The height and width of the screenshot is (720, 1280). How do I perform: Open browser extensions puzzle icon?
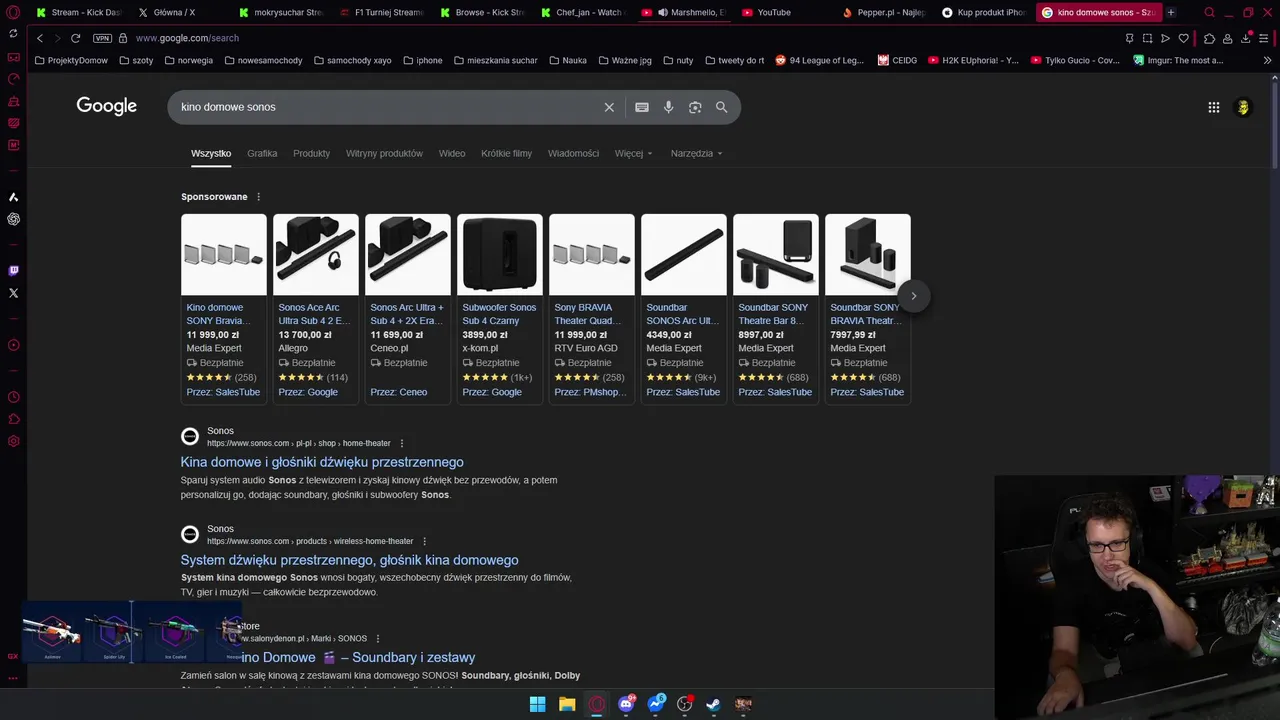(x=1209, y=38)
